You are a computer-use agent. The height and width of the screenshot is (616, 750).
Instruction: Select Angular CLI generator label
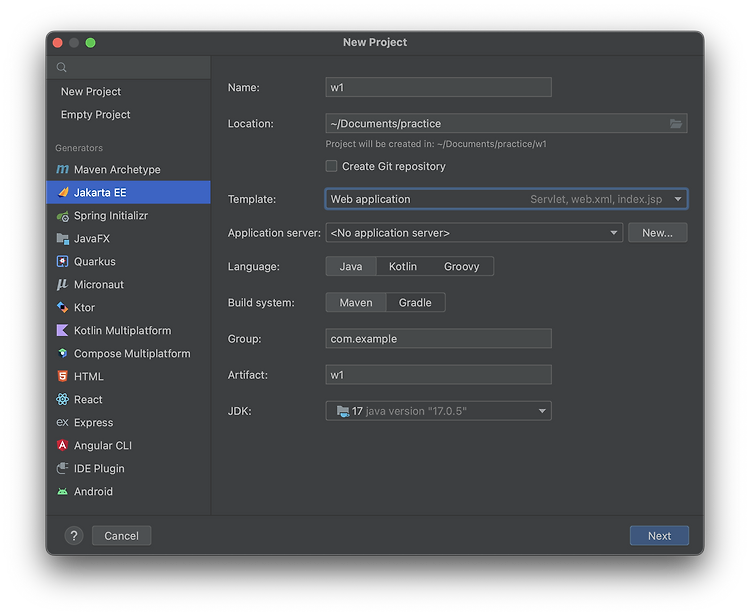click(103, 445)
